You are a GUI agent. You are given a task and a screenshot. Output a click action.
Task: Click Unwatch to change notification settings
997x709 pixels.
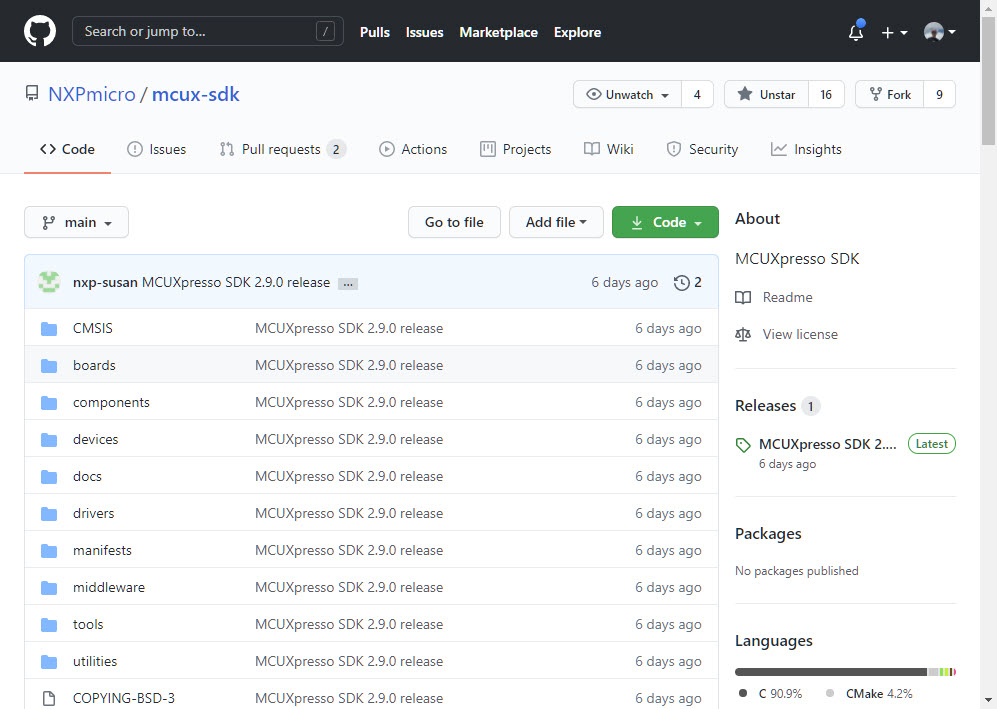point(626,95)
